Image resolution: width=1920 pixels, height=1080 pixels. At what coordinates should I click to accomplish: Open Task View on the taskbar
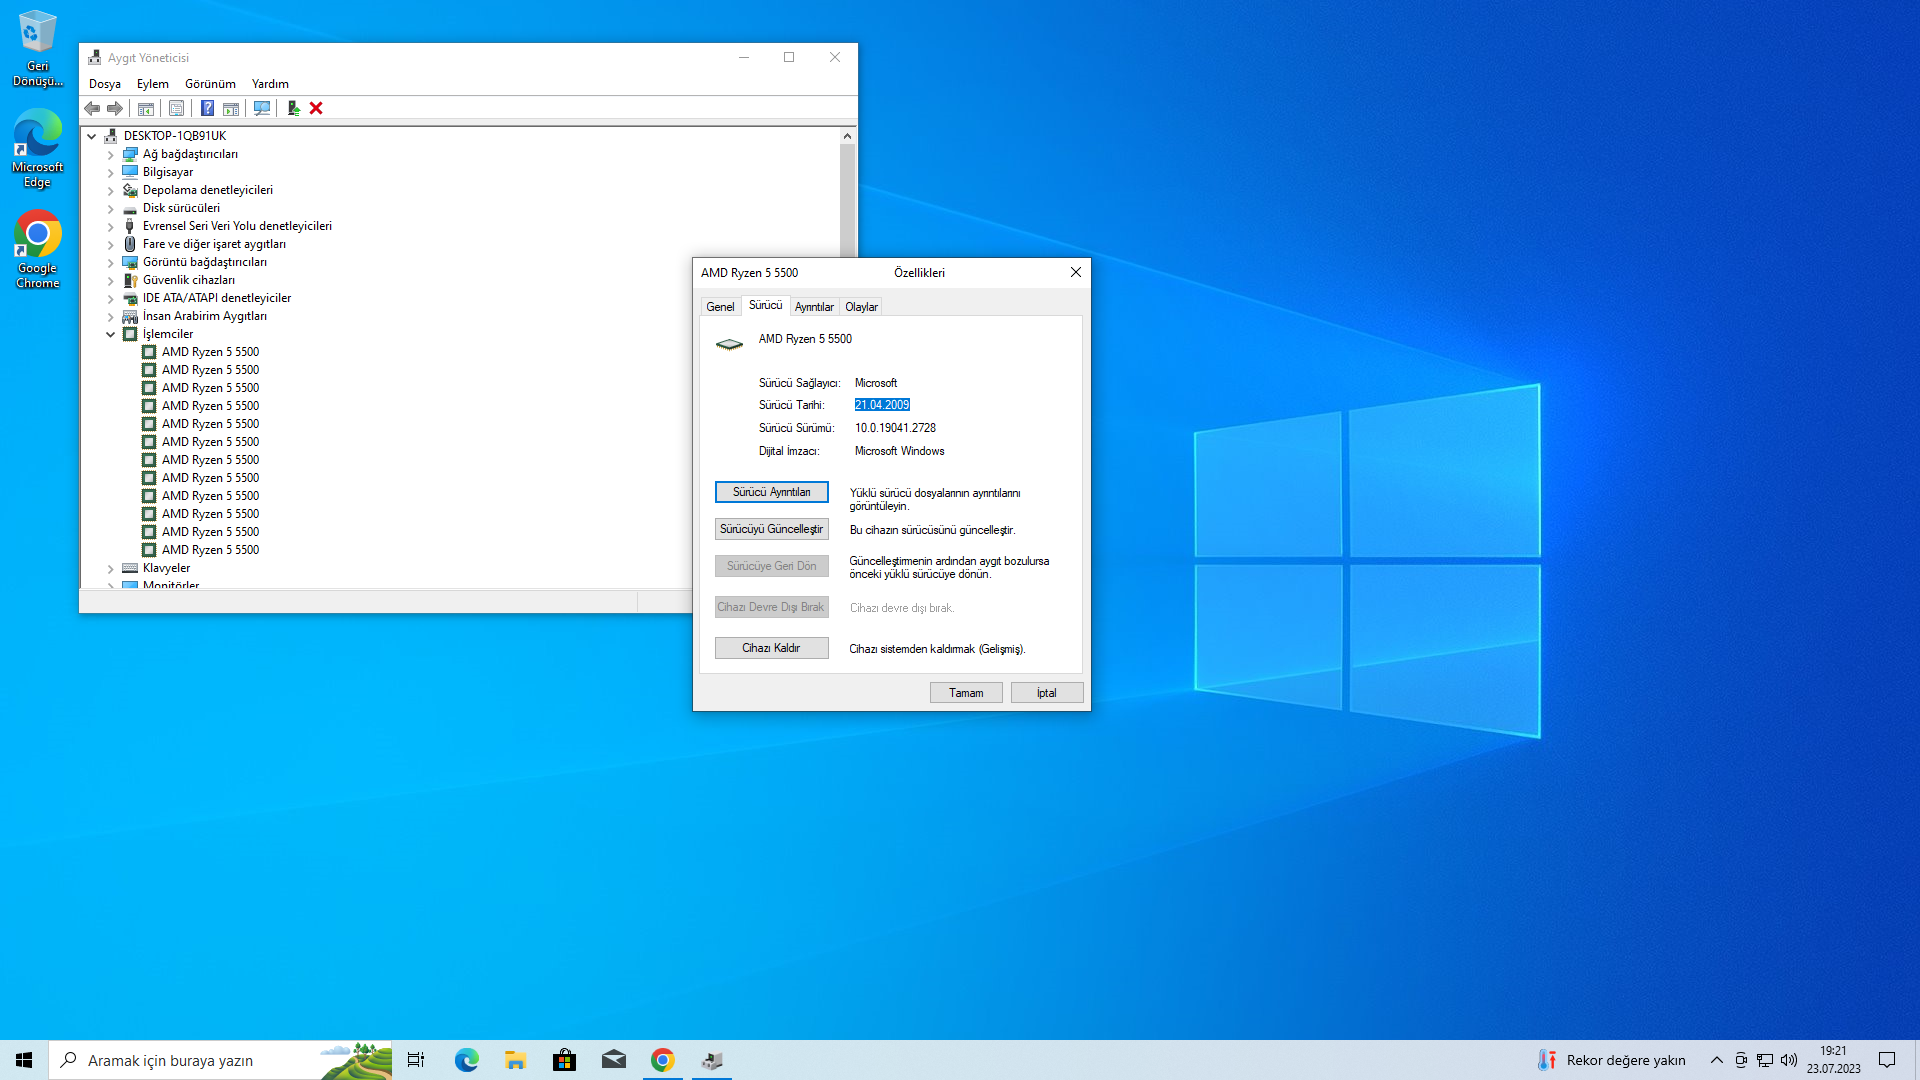click(x=416, y=1060)
